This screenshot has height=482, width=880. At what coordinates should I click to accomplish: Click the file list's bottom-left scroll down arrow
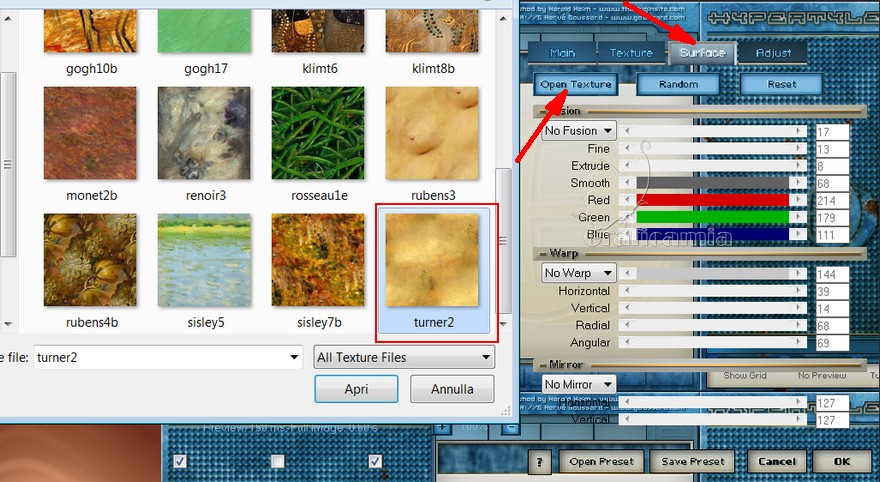8,324
